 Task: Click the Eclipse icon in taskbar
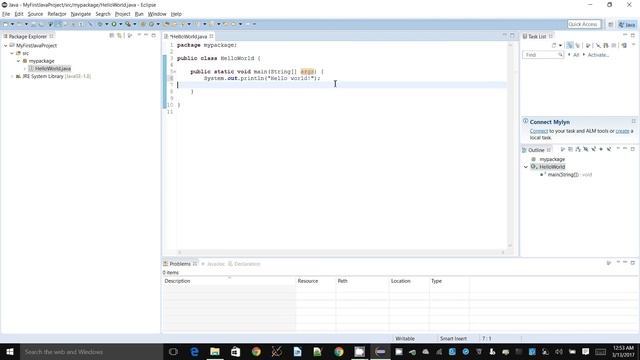pos(380,351)
